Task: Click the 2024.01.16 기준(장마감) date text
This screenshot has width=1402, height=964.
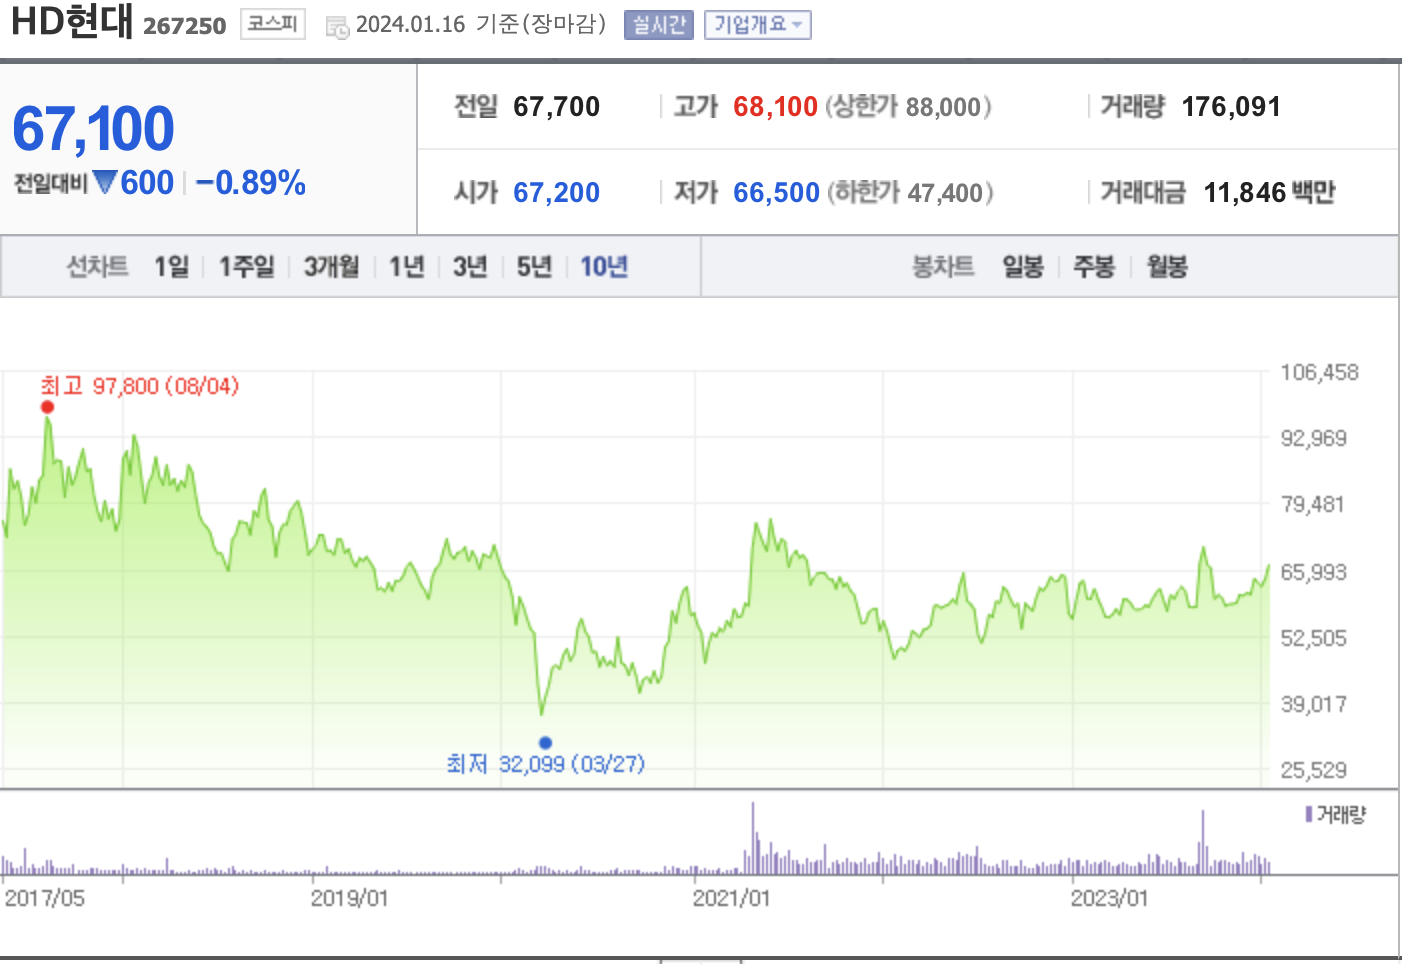Action: coord(482,24)
